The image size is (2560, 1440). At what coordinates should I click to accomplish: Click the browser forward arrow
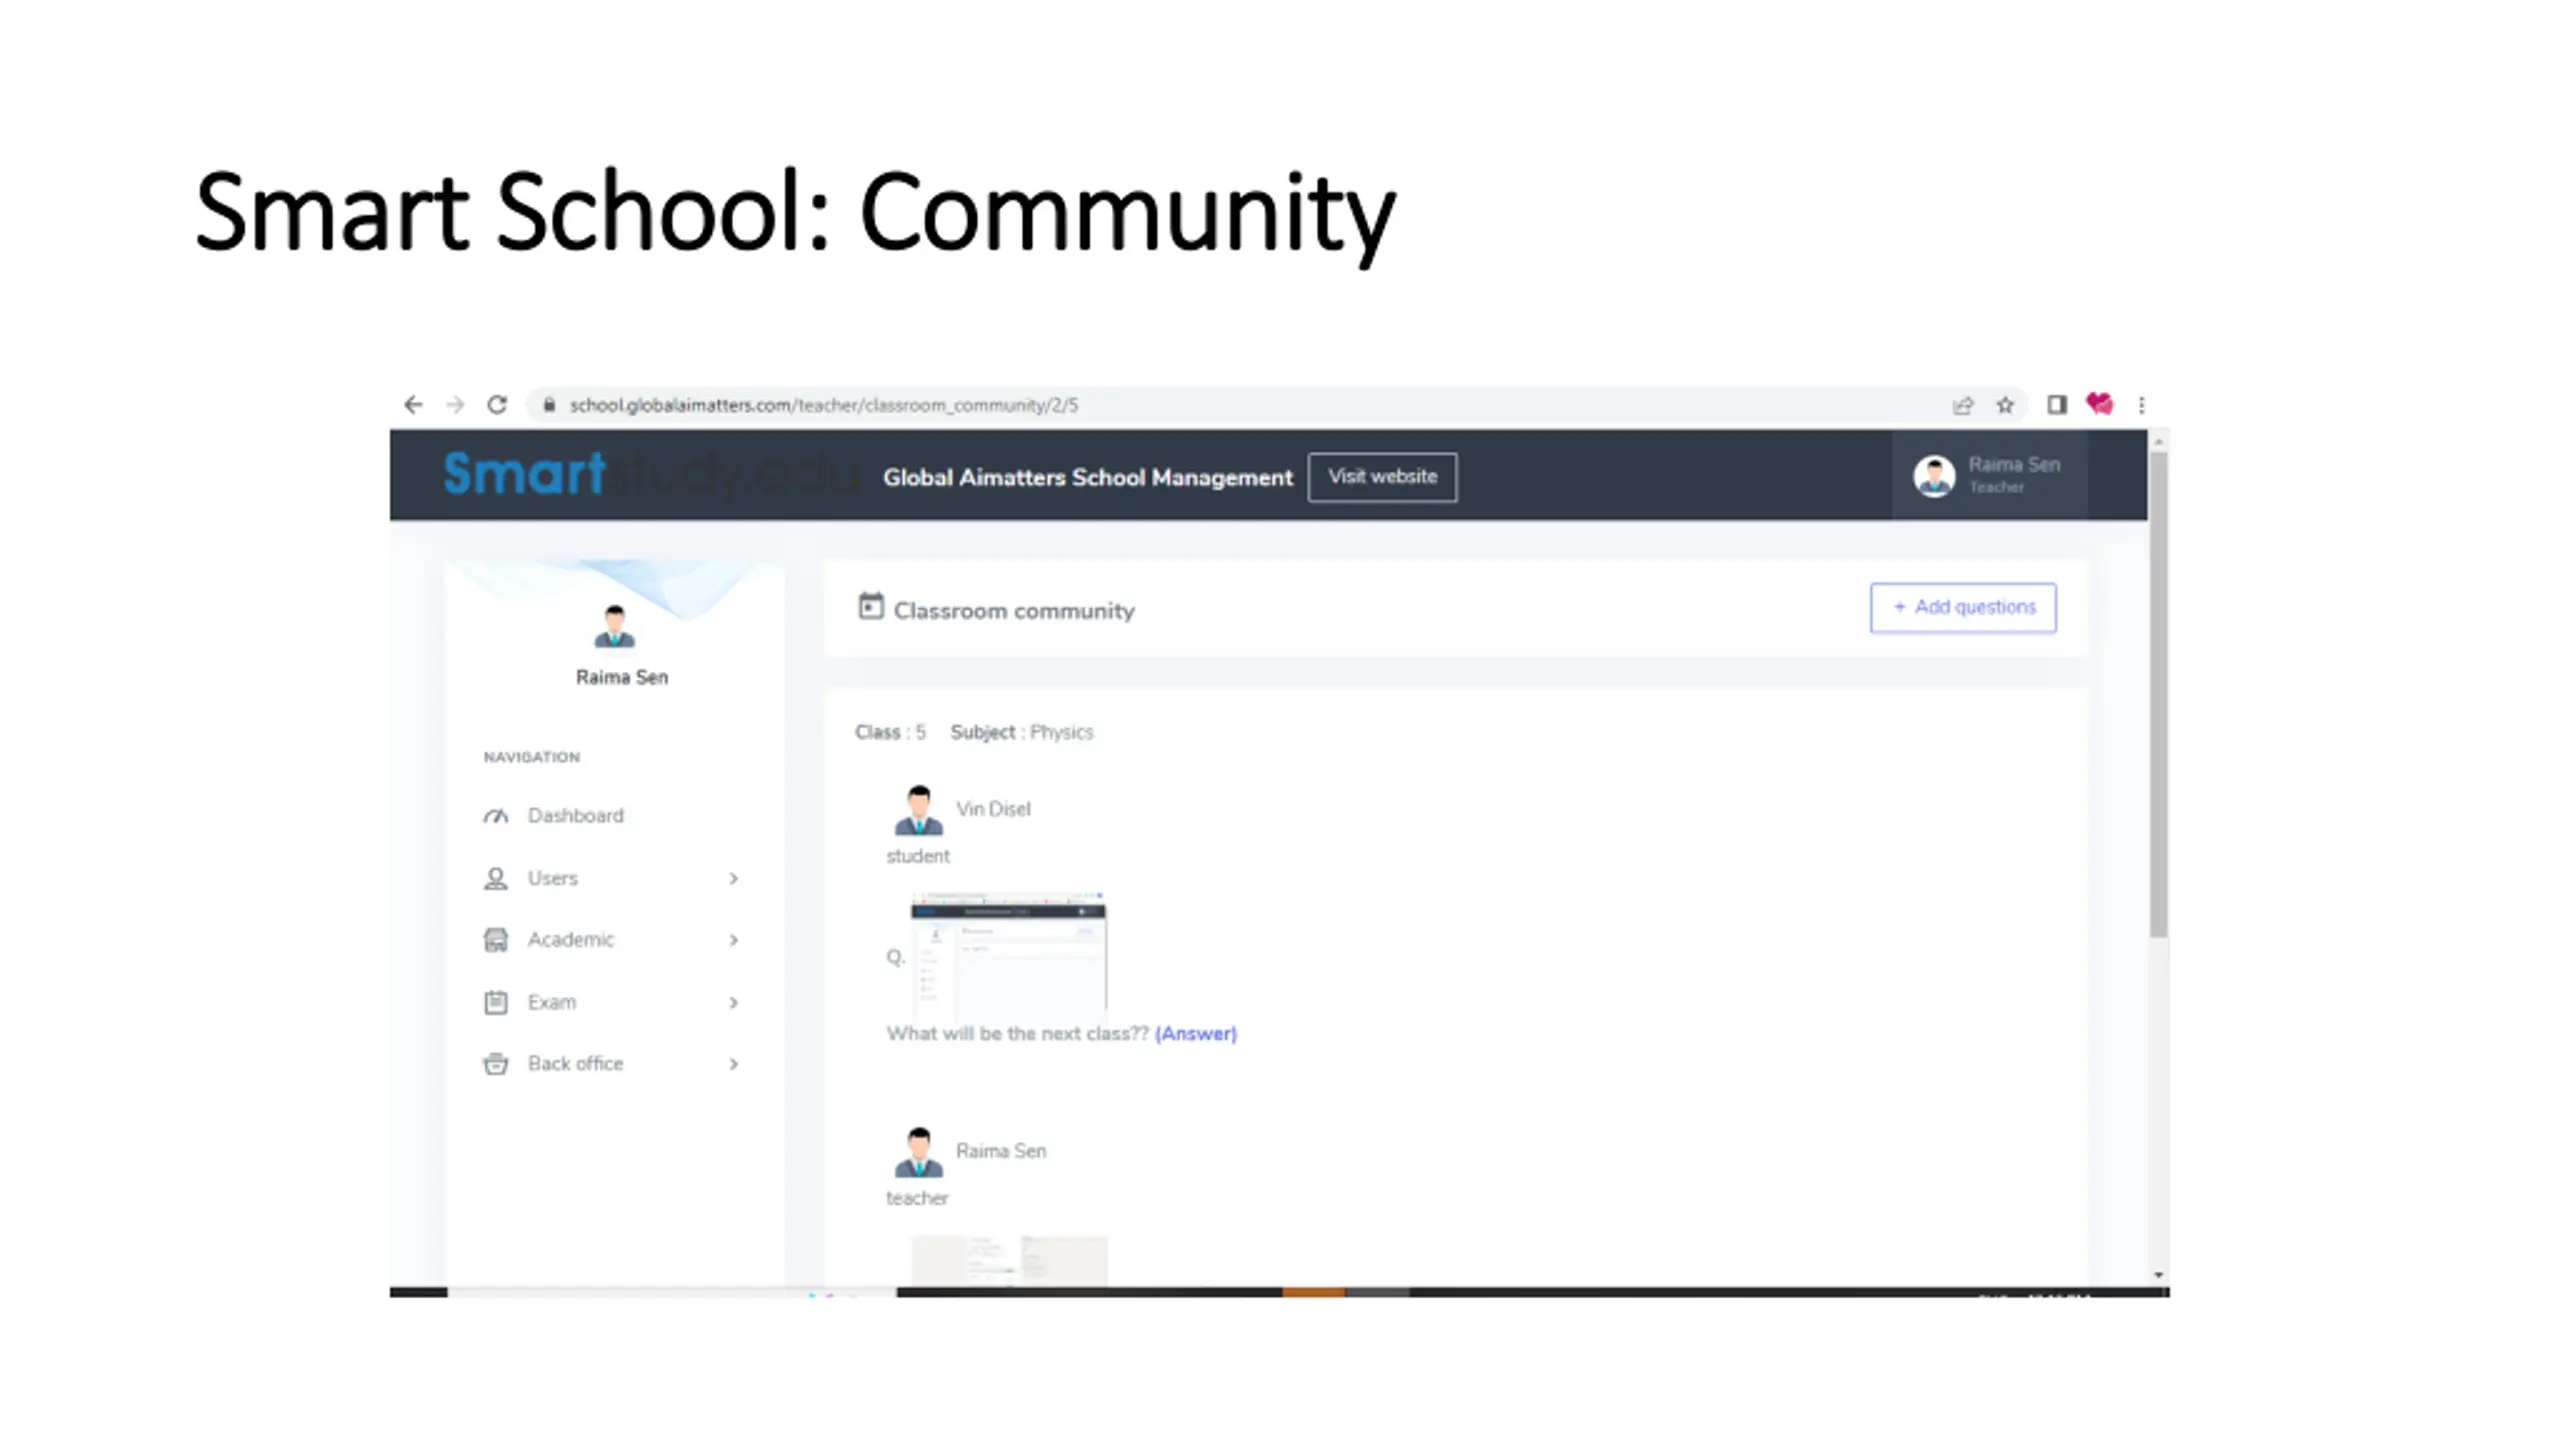tap(455, 405)
